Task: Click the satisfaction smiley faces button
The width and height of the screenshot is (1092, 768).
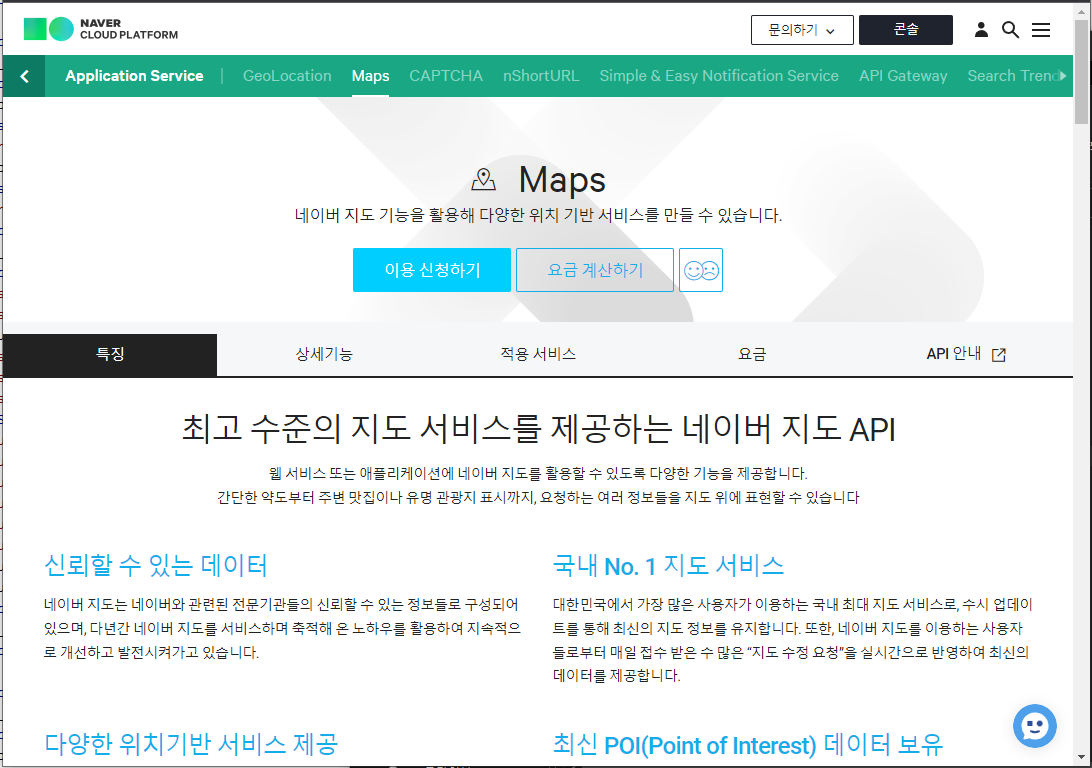Action: click(701, 270)
